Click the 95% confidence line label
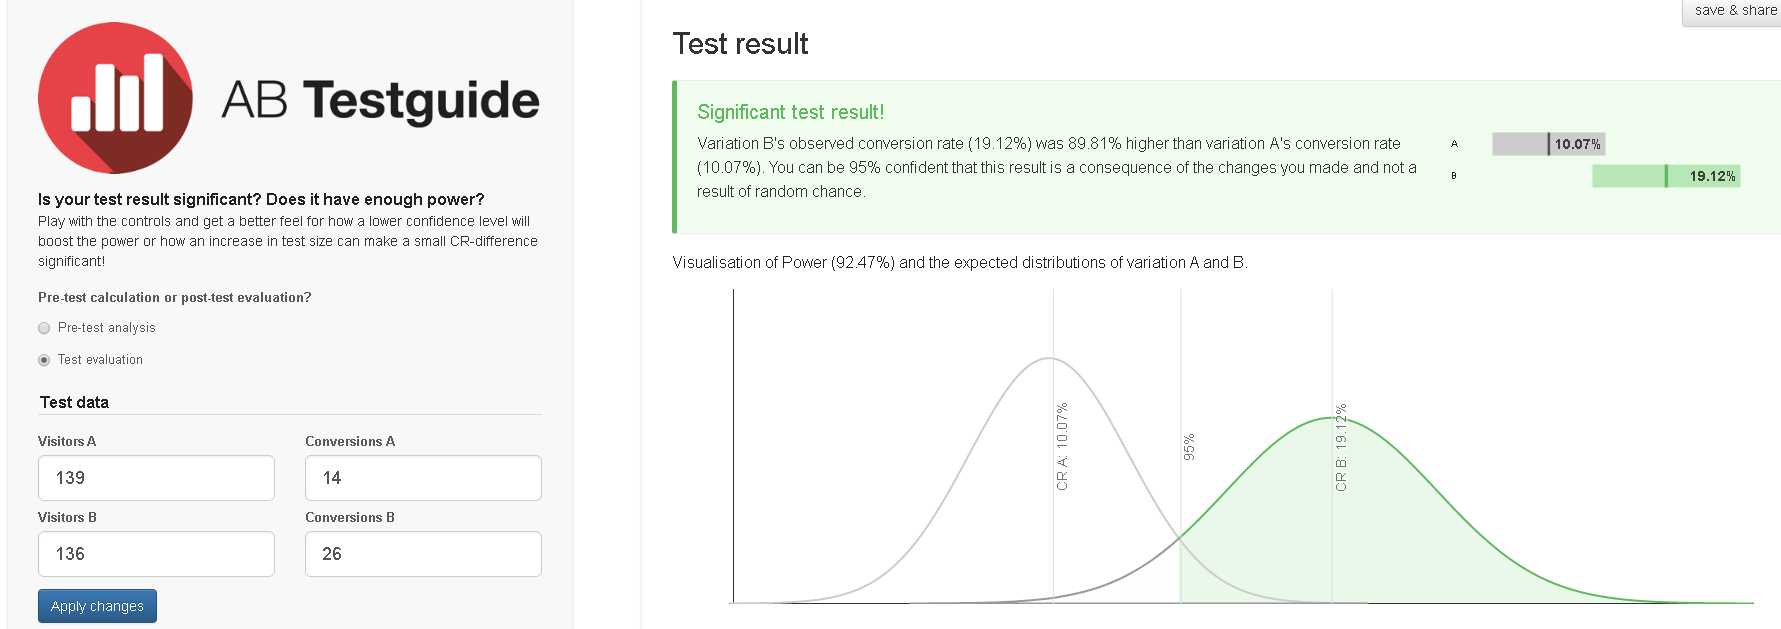Image resolution: width=1781 pixels, height=629 pixels. click(1189, 447)
